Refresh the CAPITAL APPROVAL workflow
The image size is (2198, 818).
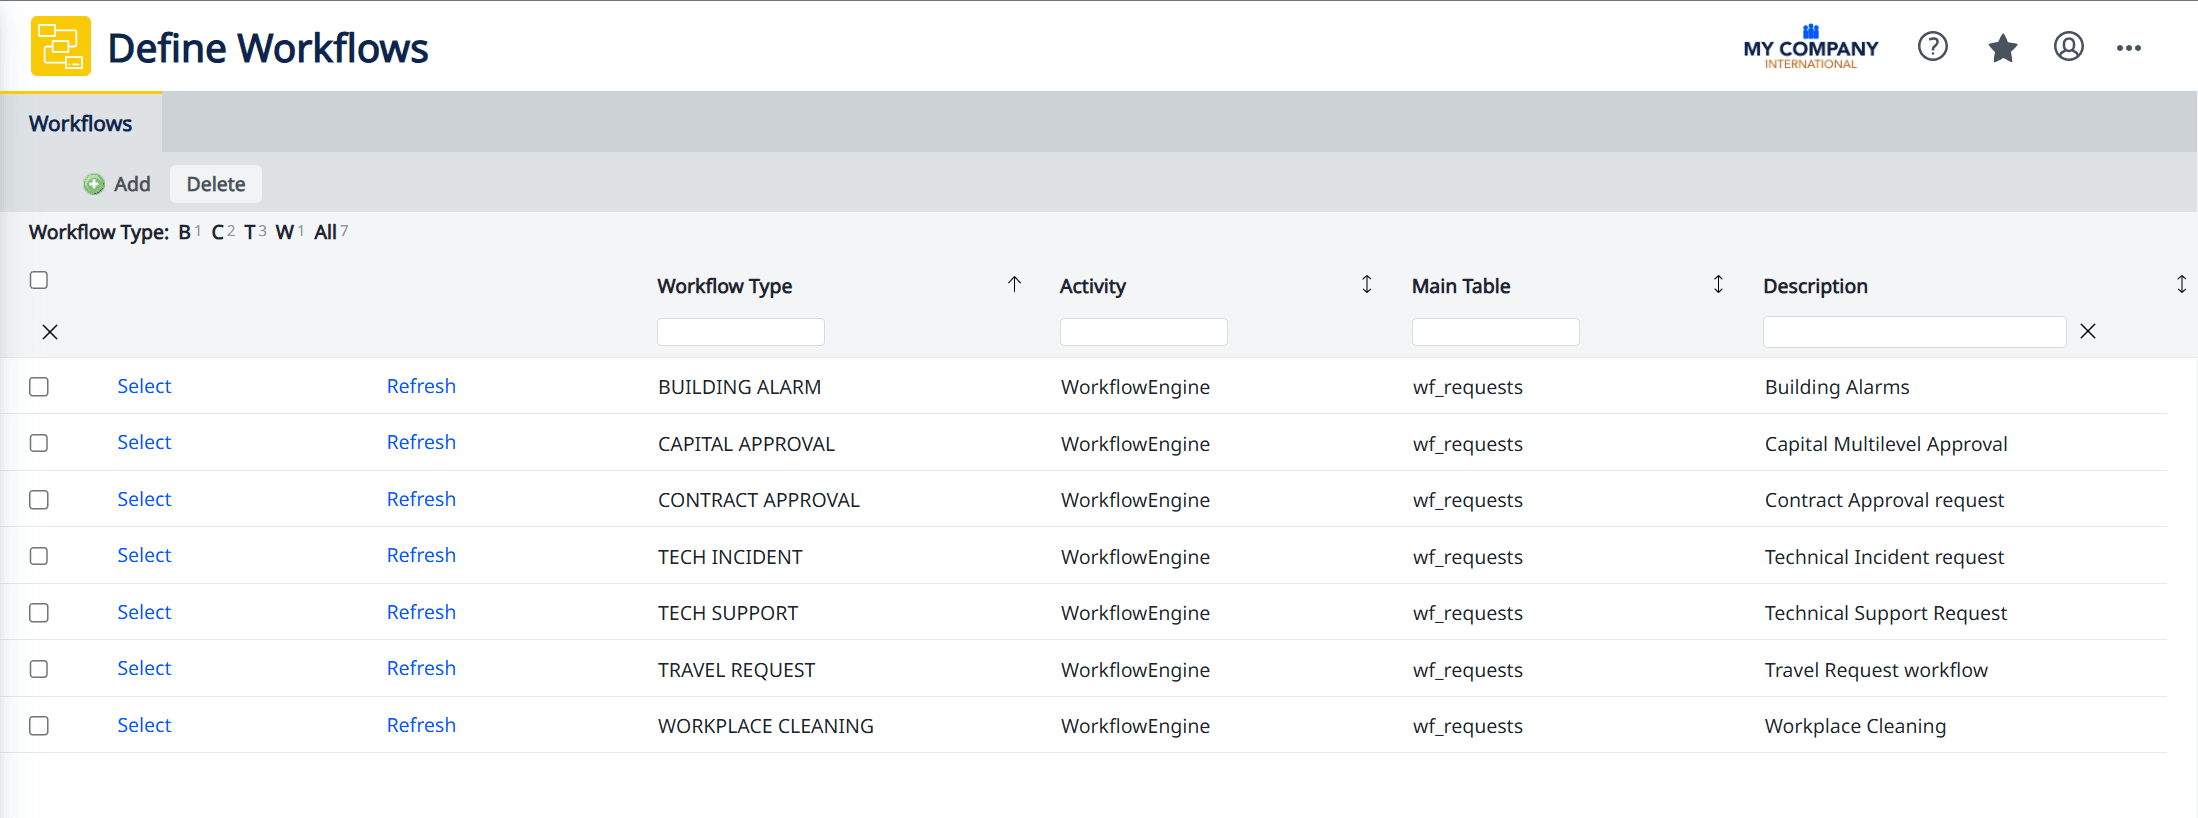pos(421,442)
